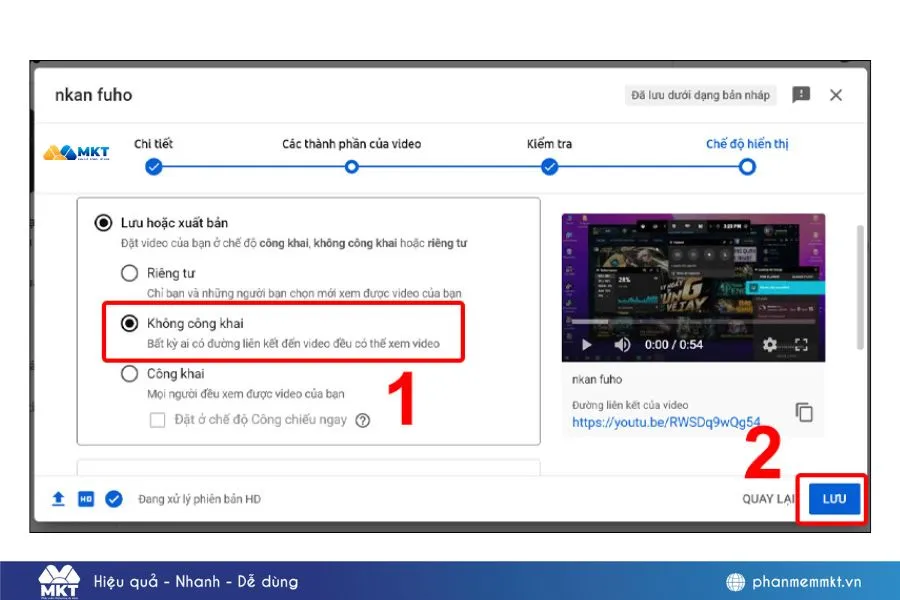This screenshot has width=900, height=600.
Task: Click the LƯU button
Action: click(833, 498)
